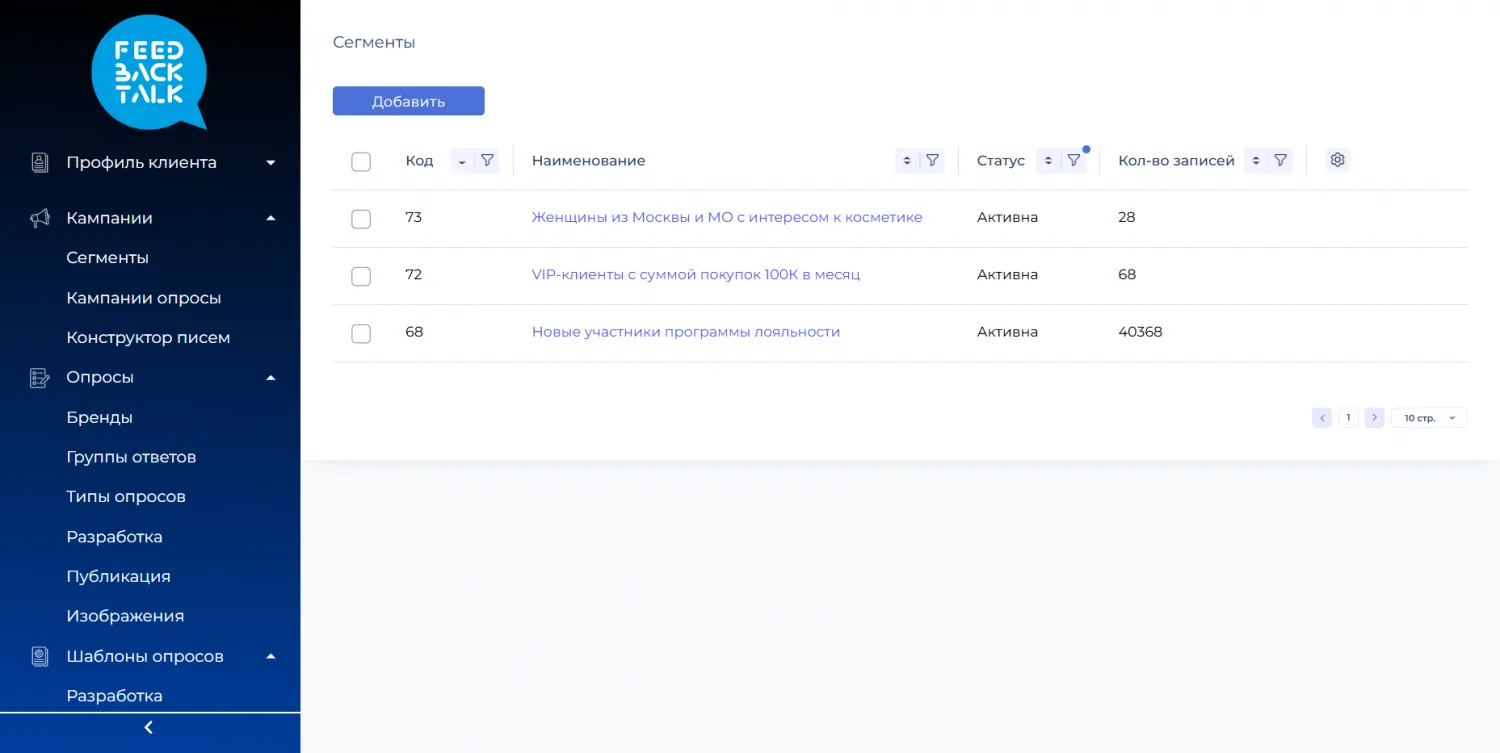Select all rows with header checkbox
This screenshot has width=1500, height=753.
coord(361,162)
